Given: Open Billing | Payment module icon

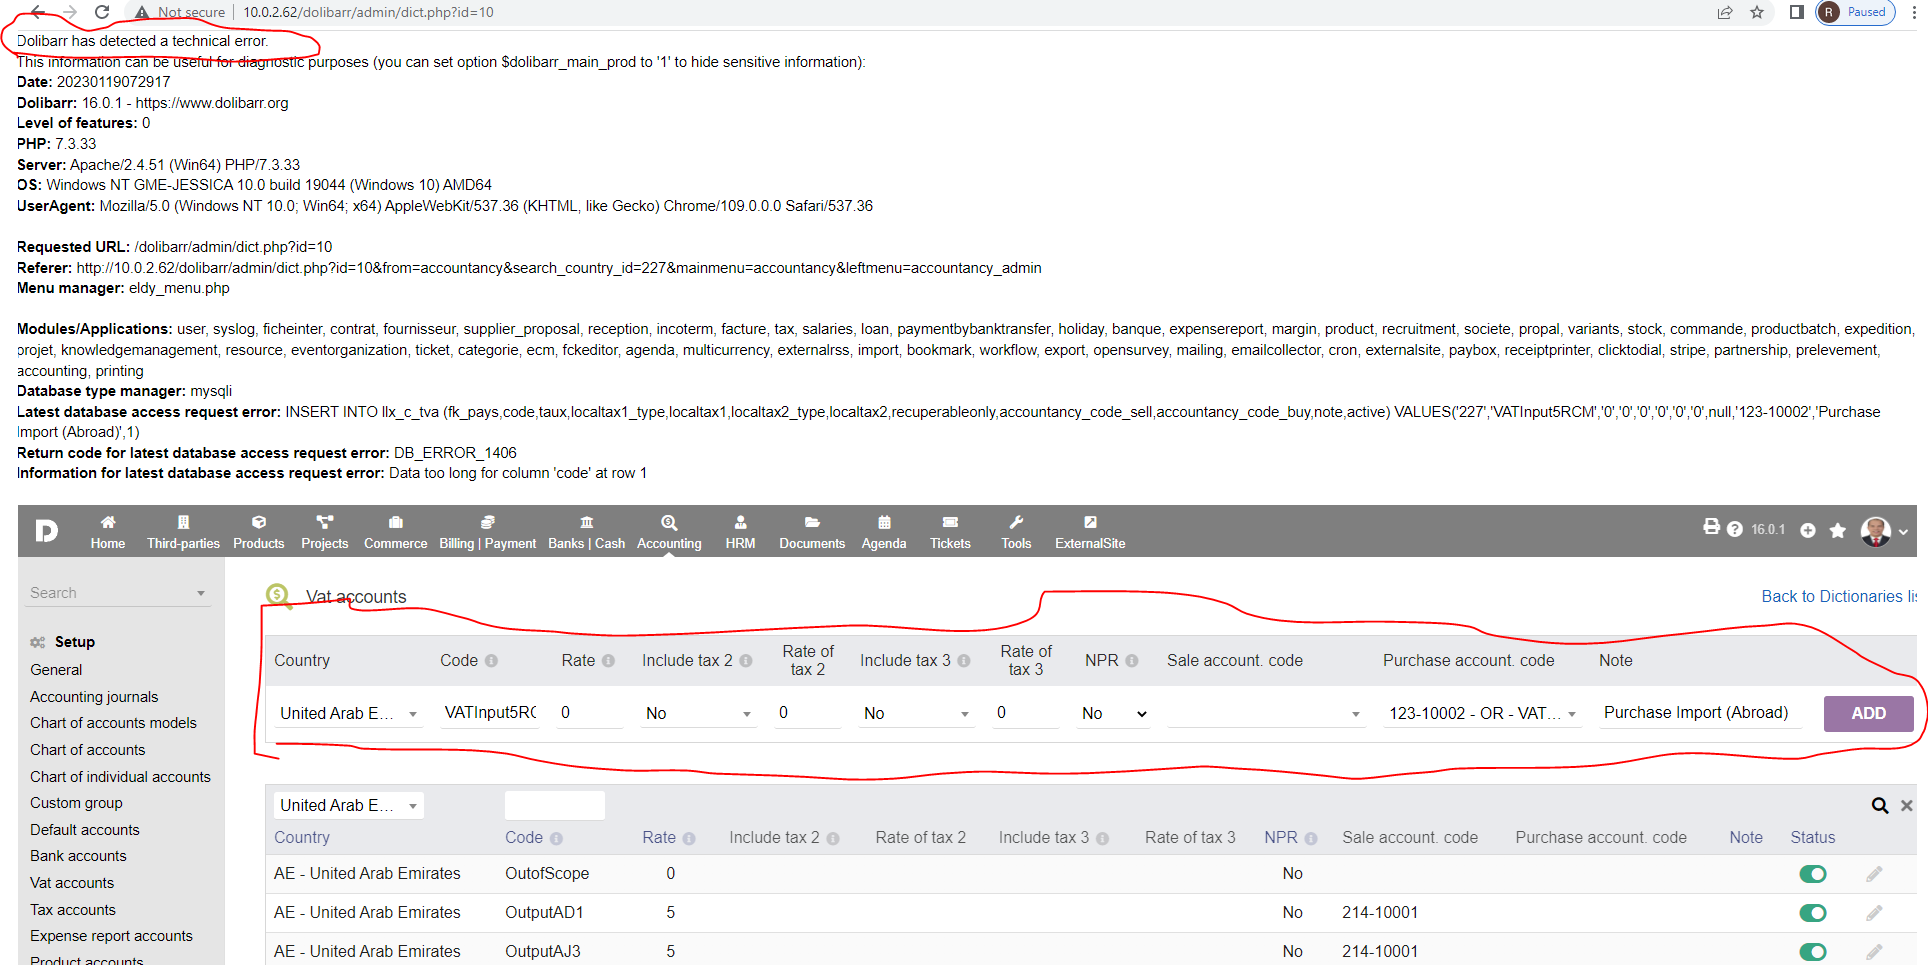Looking at the screenshot, I should (488, 522).
